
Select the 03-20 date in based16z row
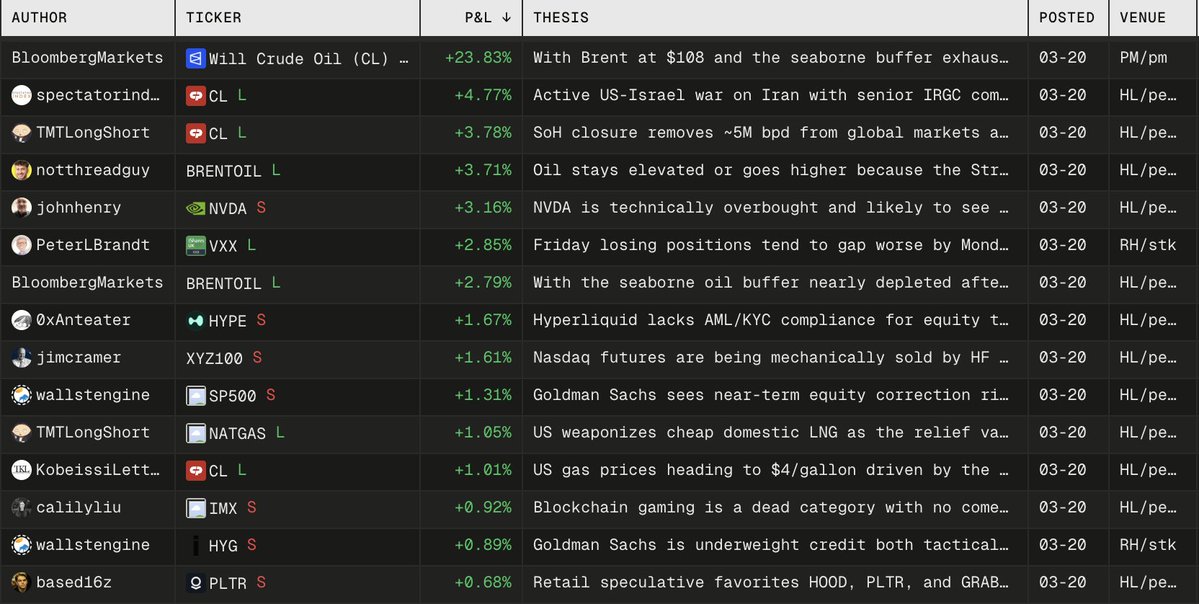tap(1062, 583)
